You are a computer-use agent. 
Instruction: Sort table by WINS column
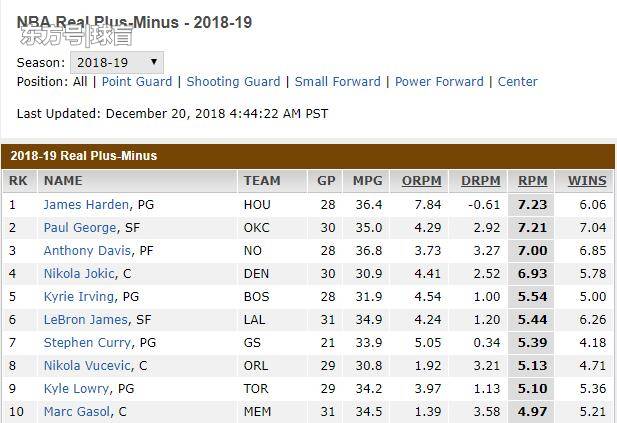tap(587, 181)
